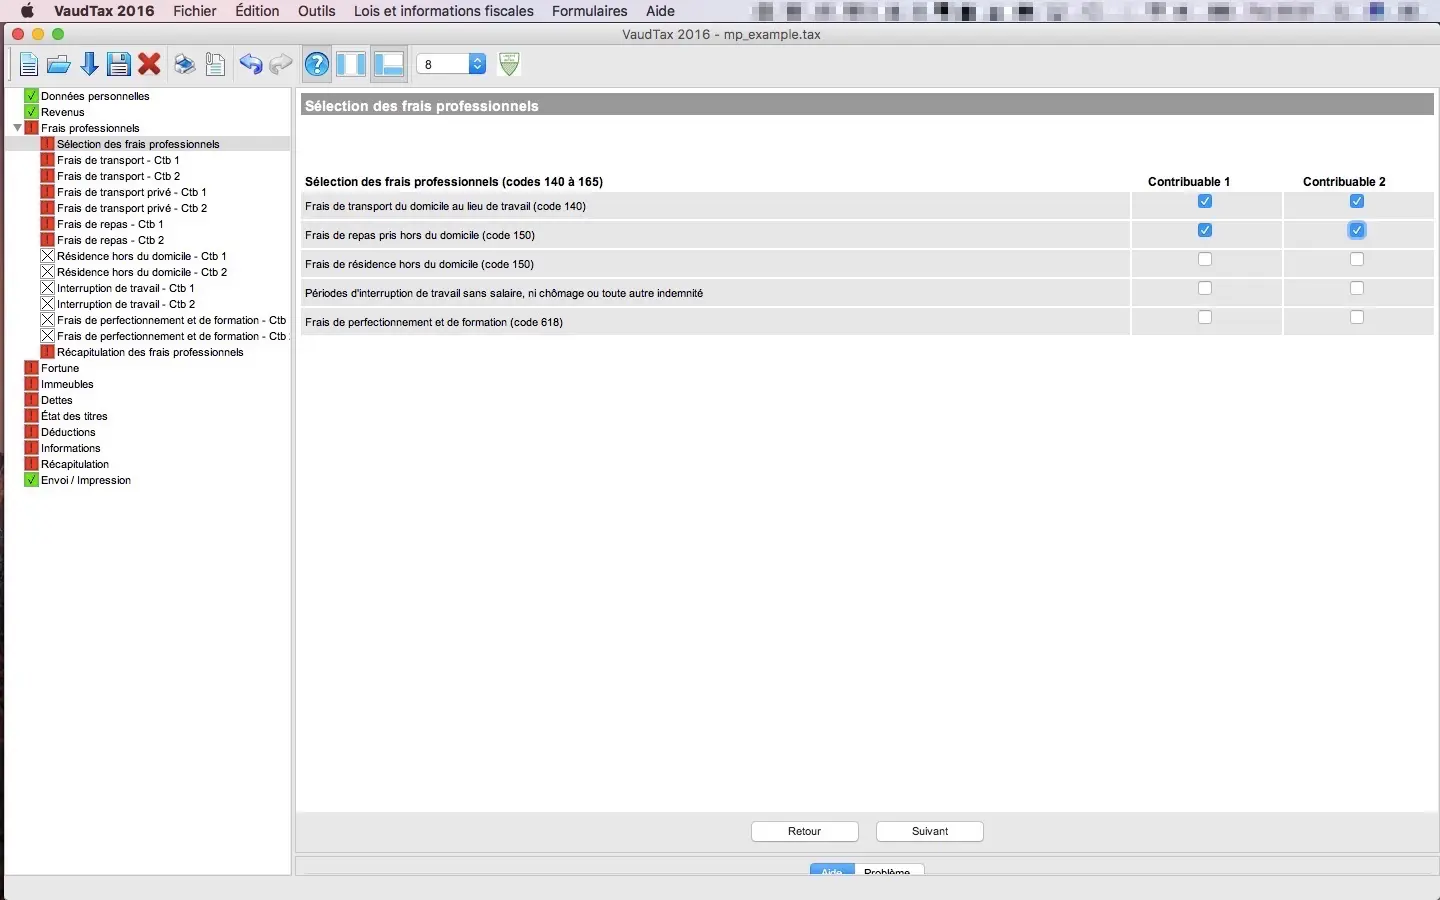Click the Suivant button
Viewport: 1440px width, 900px height.
point(930,831)
